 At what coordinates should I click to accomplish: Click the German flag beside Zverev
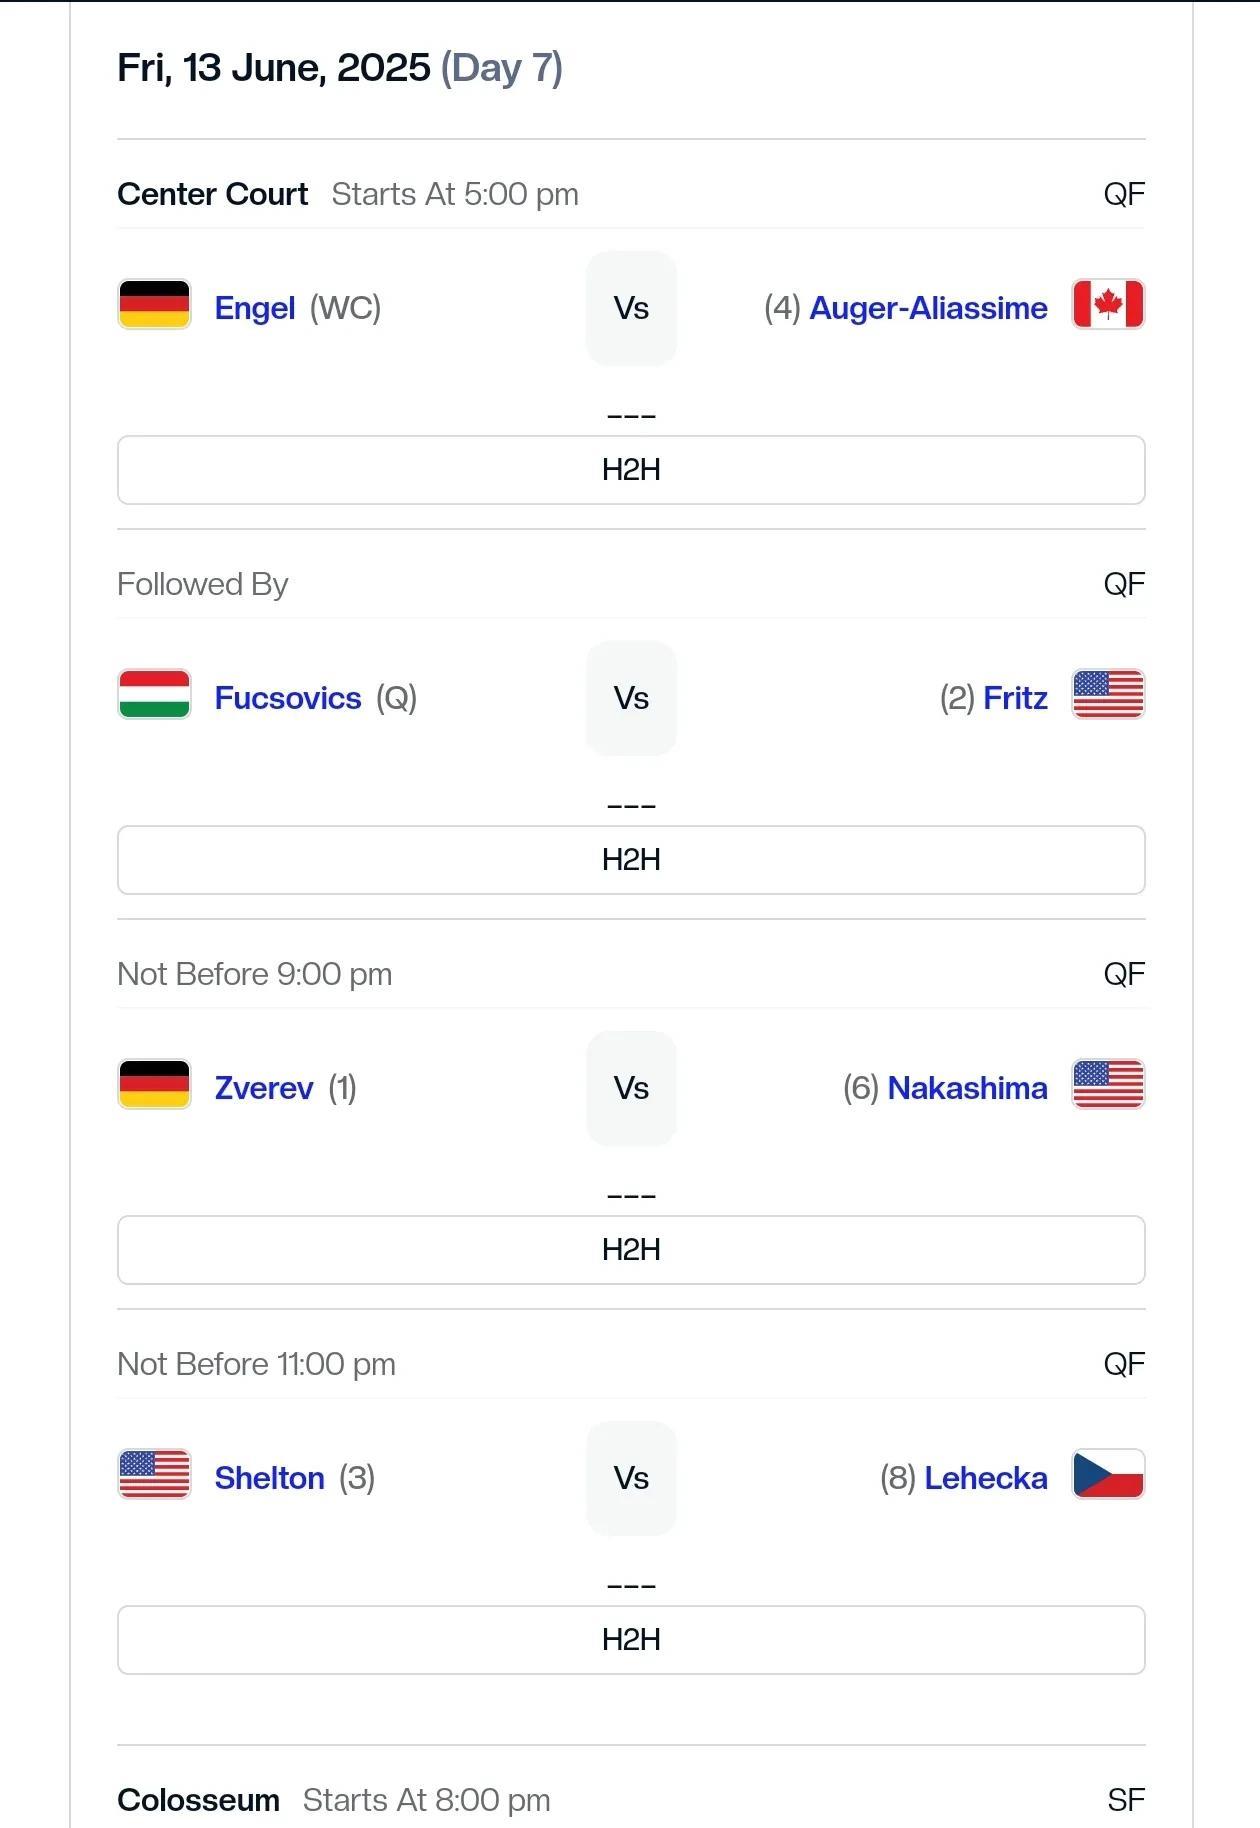(x=154, y=1085)
